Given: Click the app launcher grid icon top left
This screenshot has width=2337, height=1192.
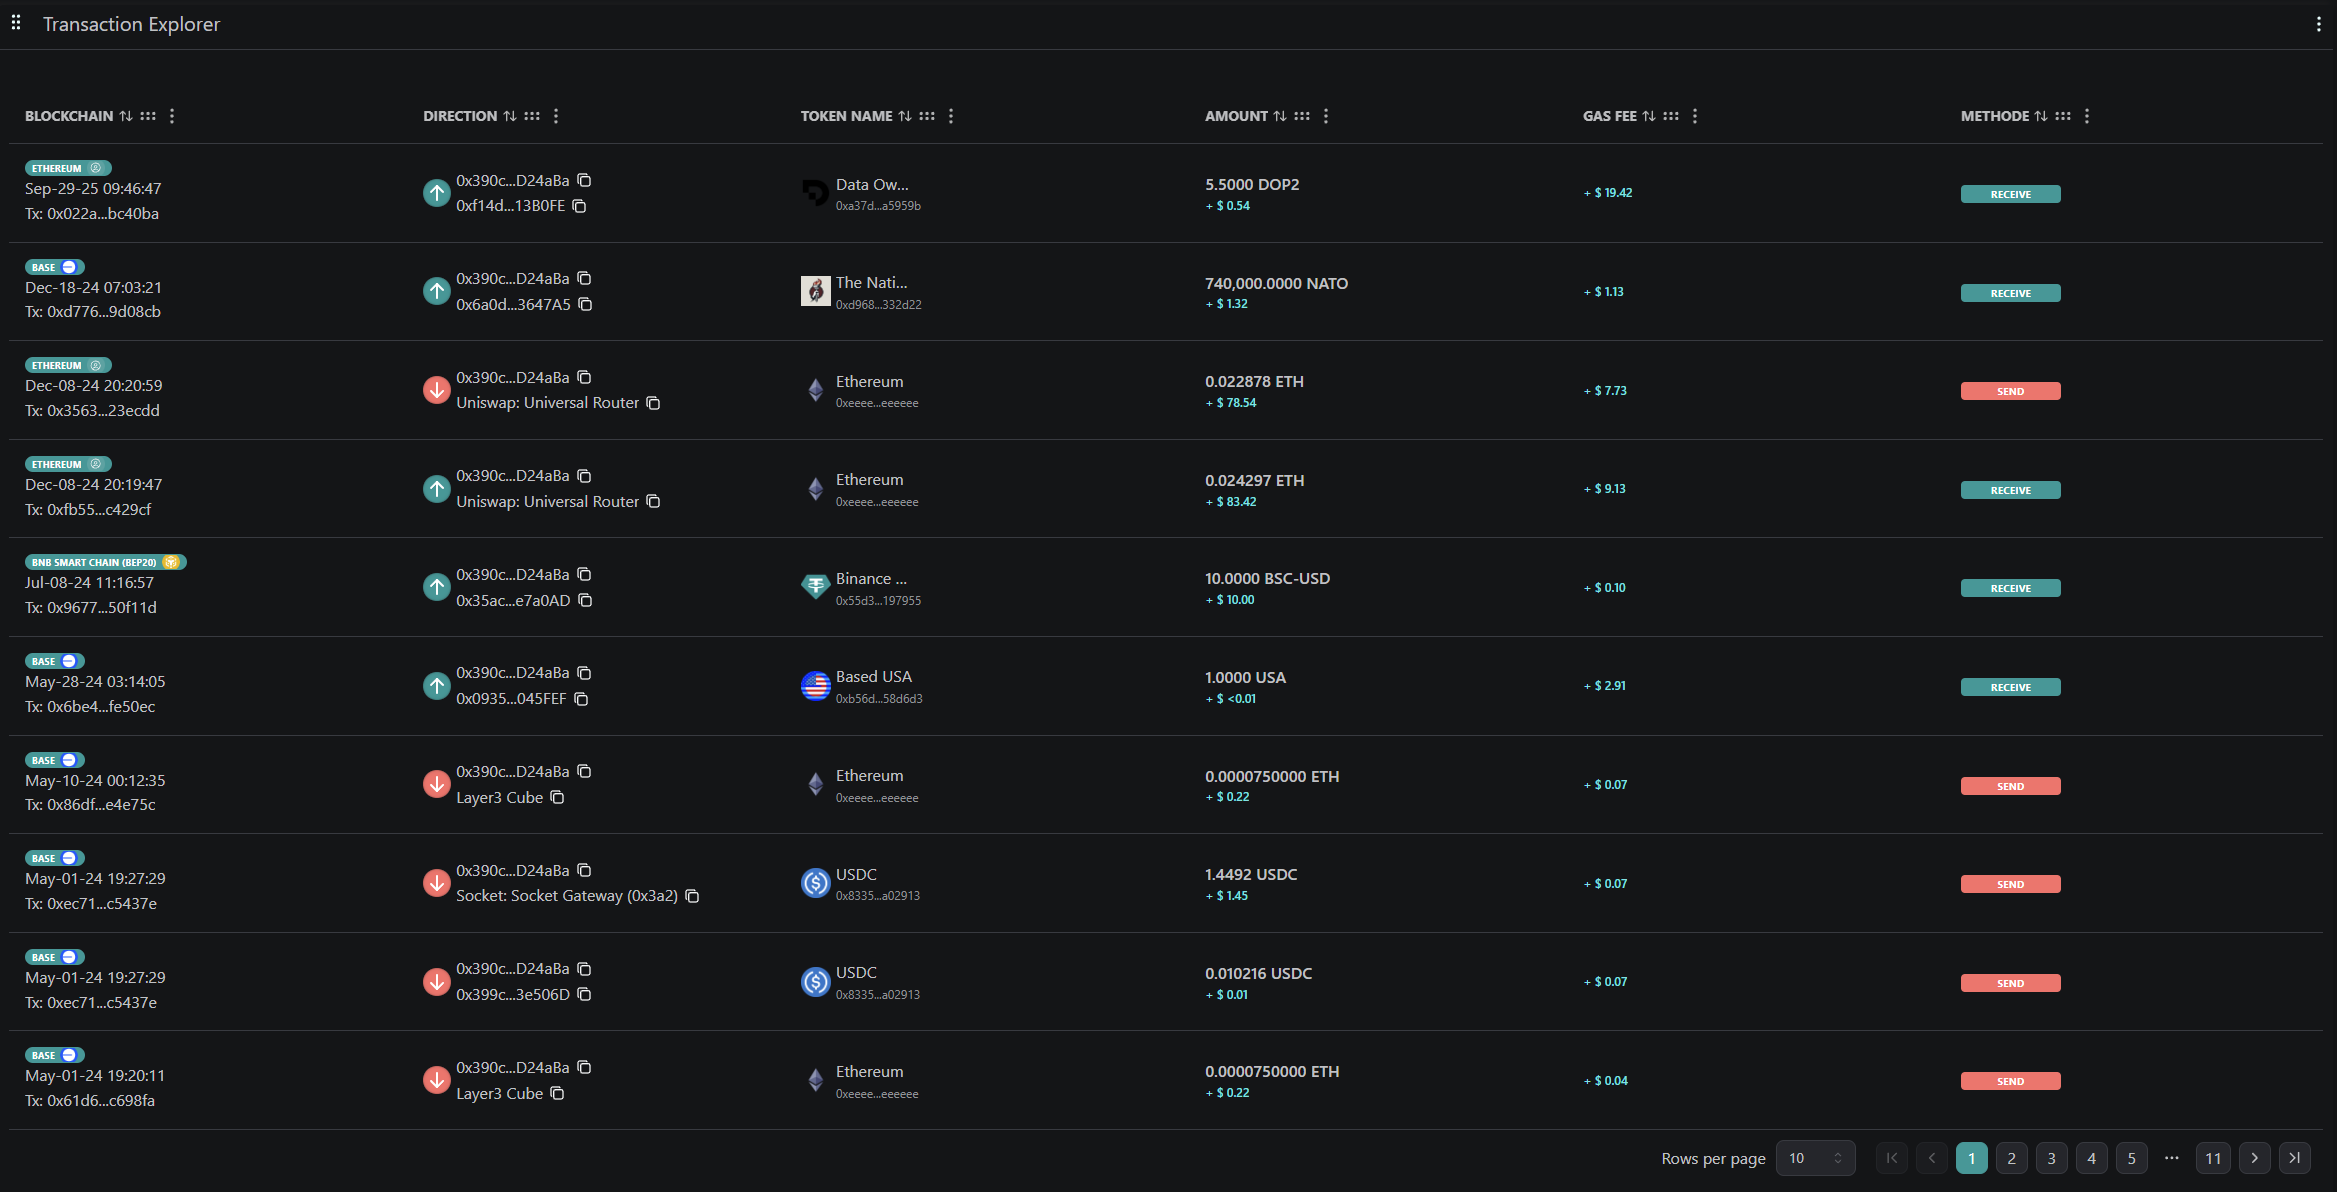Looking at the screenshot, I should tap(15, 22).
